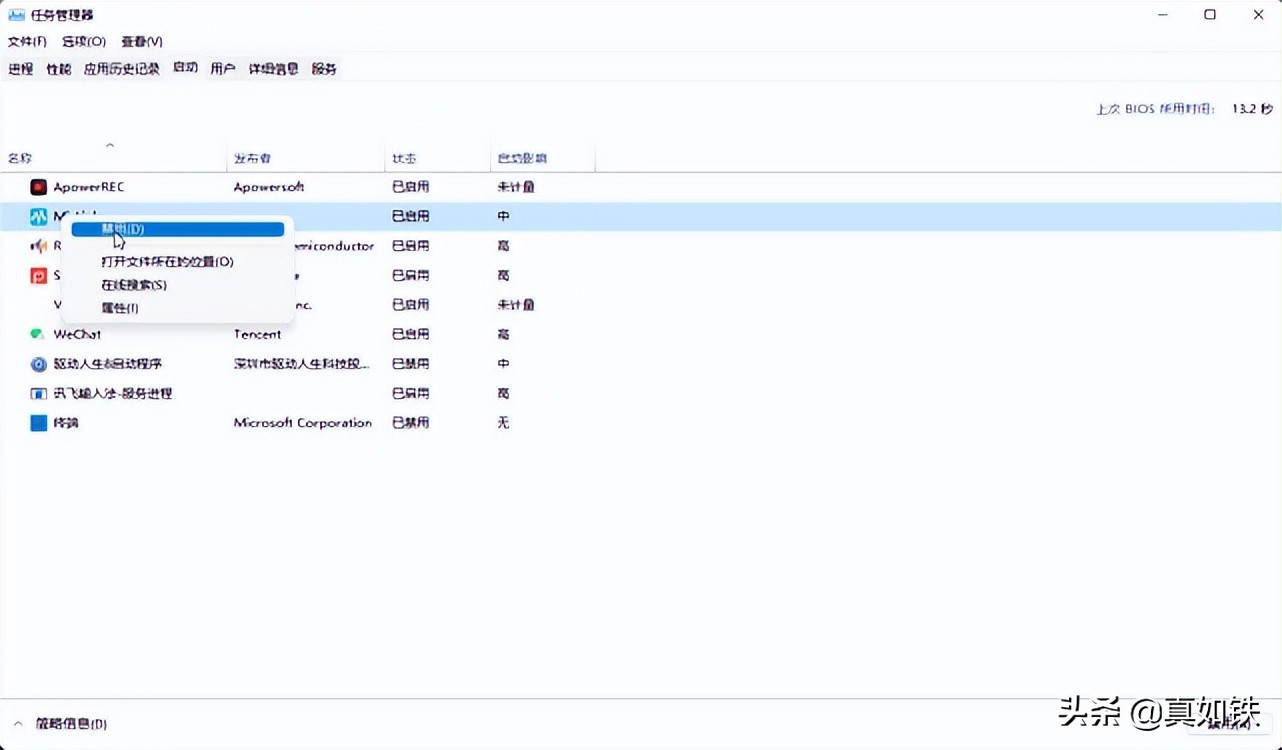Open the 应用历史记录 tab
Image resolution: width=1282 pixels, height=750 pixels.
point(122,69)
